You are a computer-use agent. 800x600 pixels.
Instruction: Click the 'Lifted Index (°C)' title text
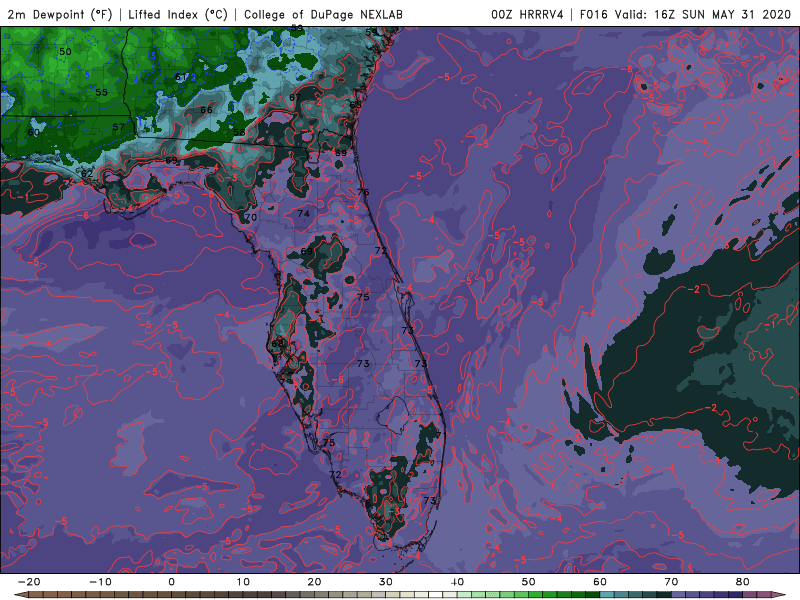(x=178, y=14)
